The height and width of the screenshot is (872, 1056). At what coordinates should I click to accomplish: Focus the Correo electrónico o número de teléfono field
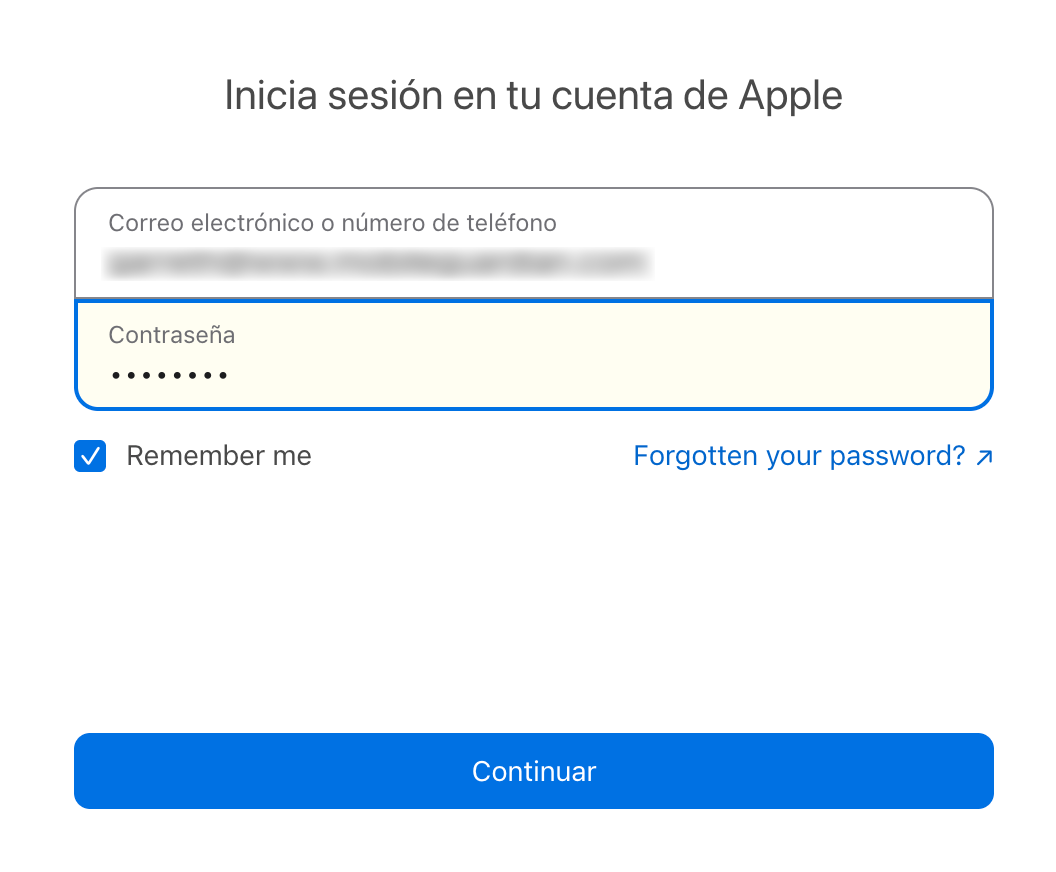click(534, 244)
